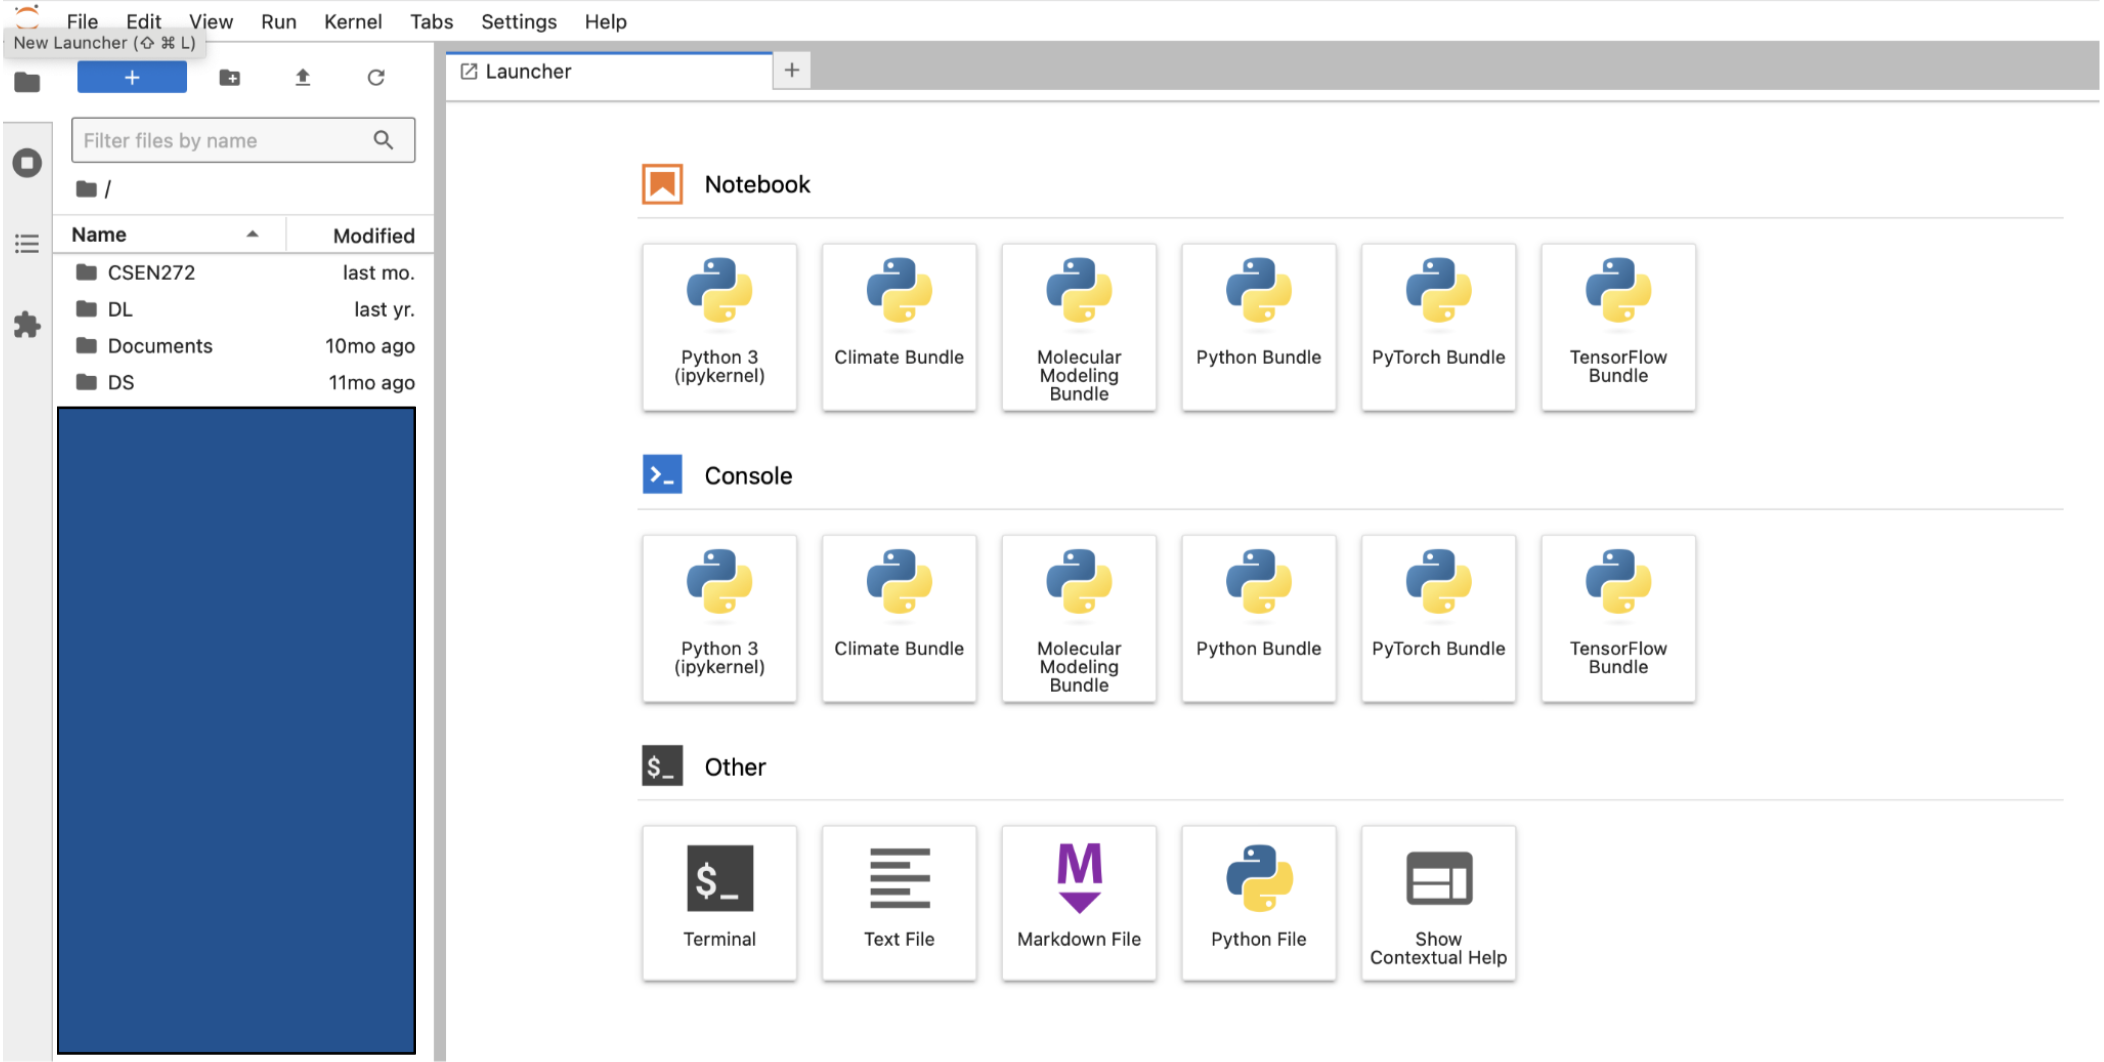Screen dimensions: 2104x1062
Task: Open the File Browser sidebar tab
Action: click(x=27, y=82)
